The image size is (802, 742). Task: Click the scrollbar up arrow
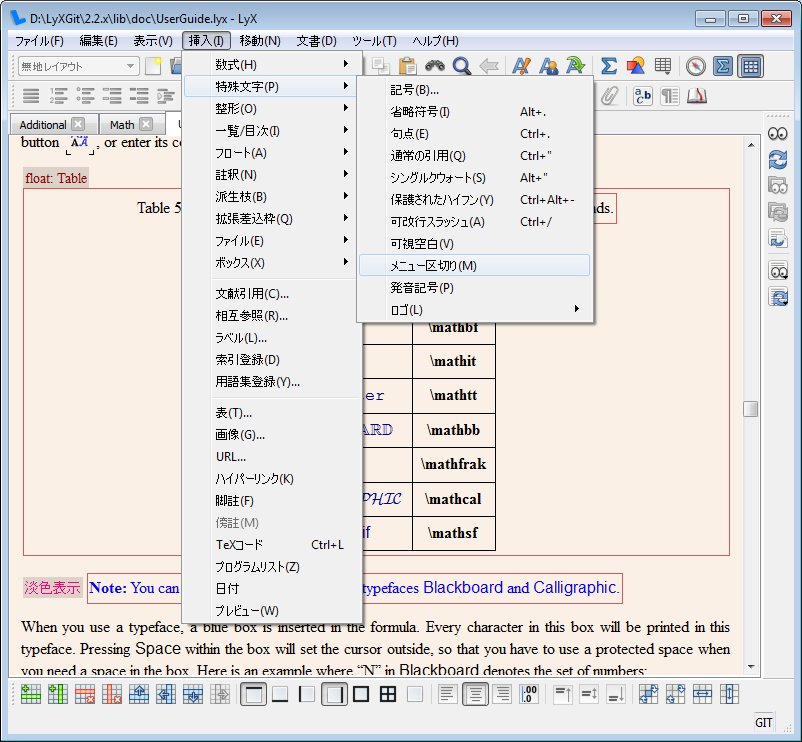point(750,145)
